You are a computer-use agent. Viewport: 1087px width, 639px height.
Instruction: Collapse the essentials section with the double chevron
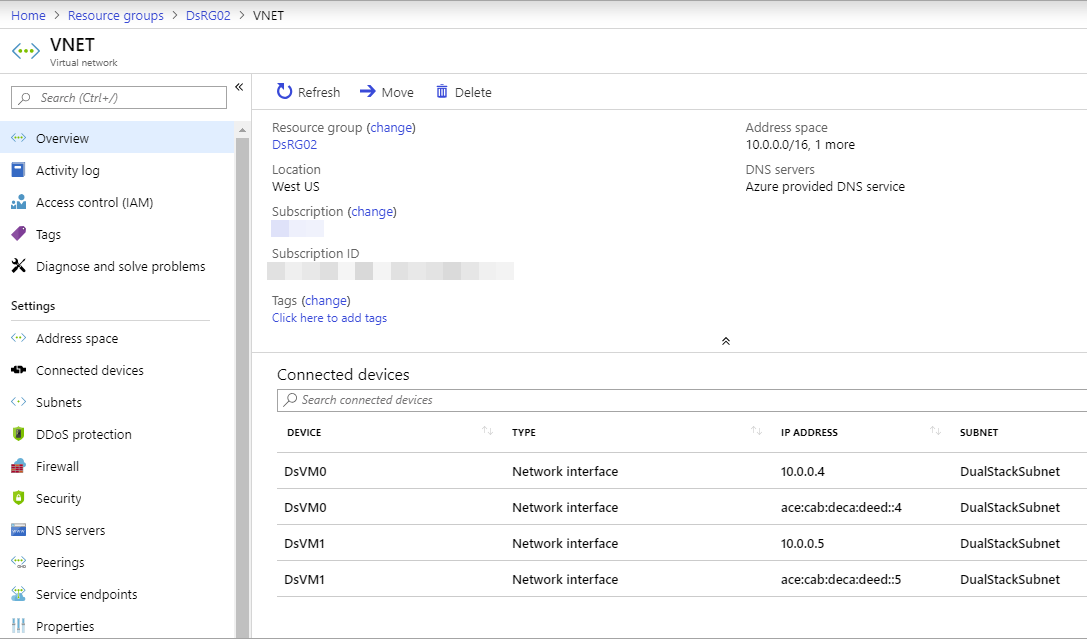726,341
